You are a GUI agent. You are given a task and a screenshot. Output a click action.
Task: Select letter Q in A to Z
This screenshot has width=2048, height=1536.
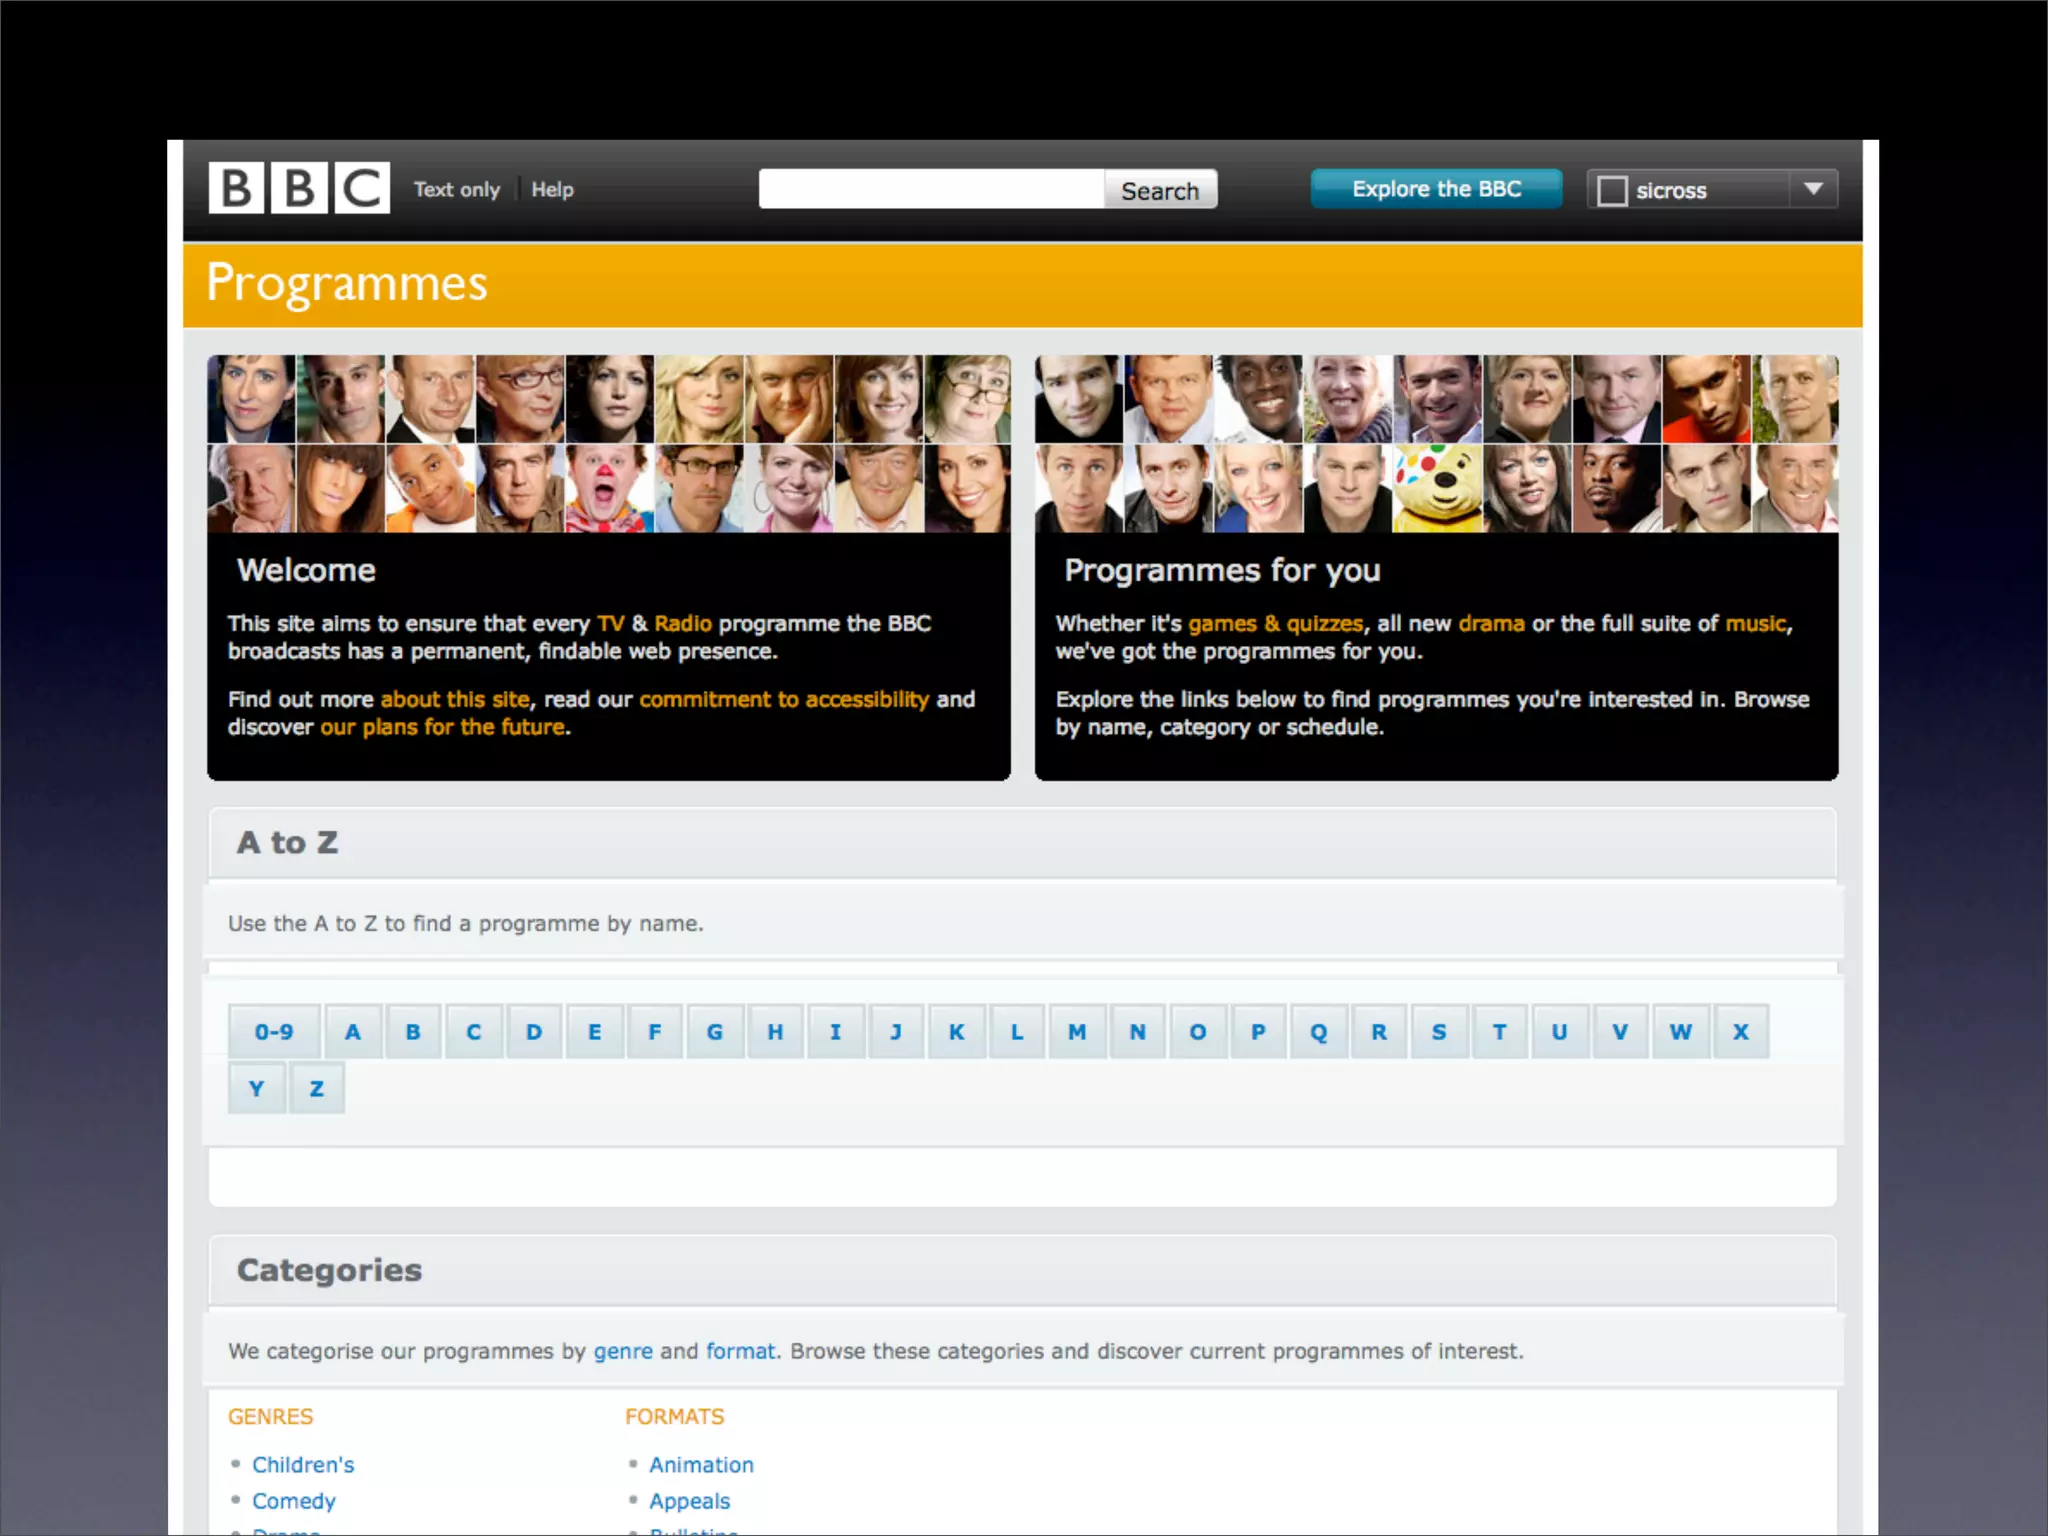pos(1319,1031)
